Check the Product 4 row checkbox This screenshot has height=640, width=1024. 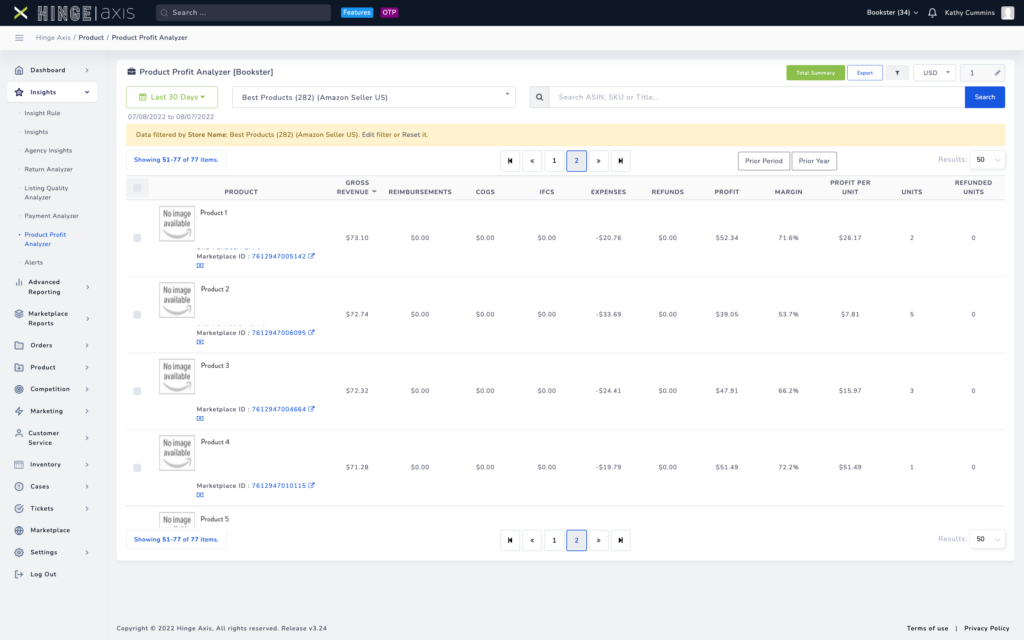[x=137, y=467]
